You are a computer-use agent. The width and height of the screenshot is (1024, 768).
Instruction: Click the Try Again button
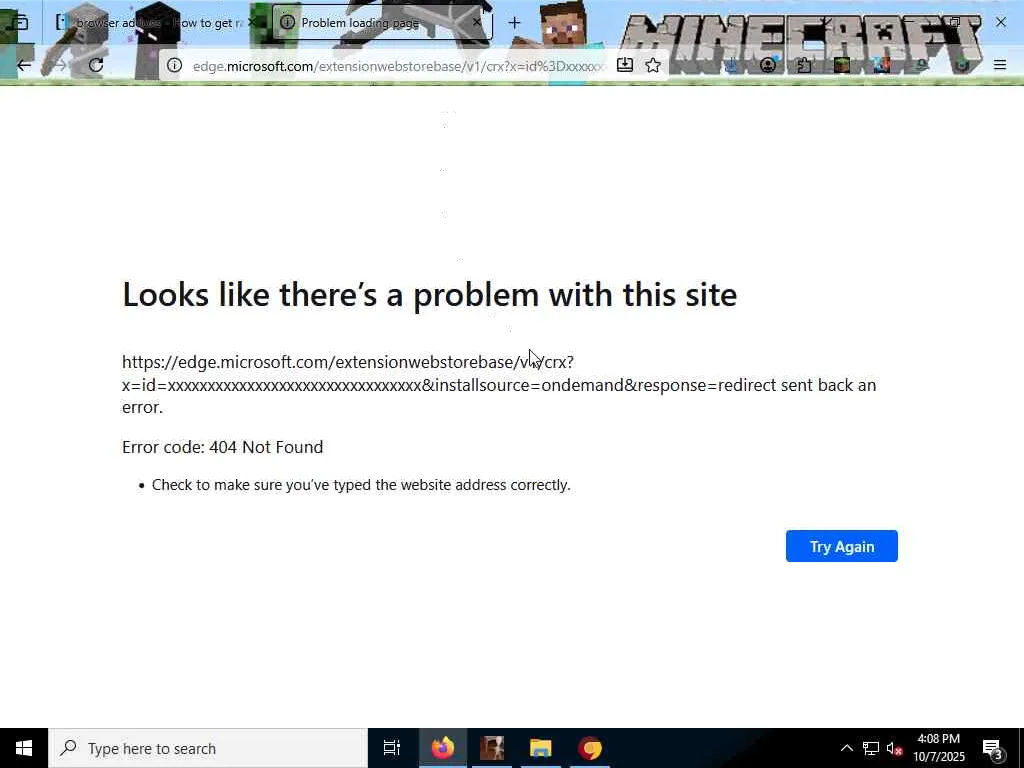coord(842,546)
